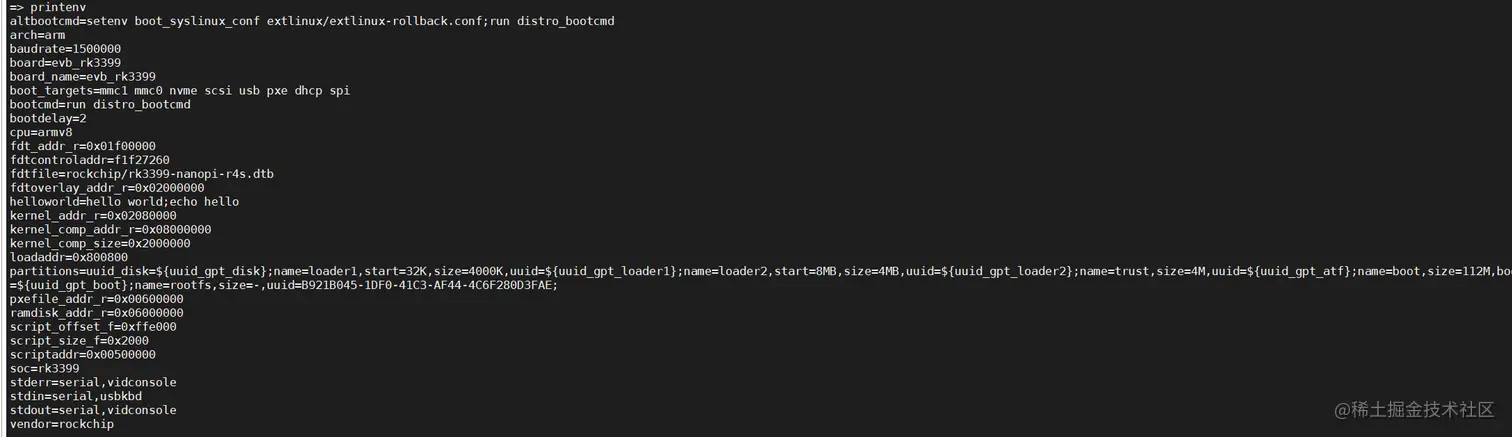The height and width of the screenshot is (437, 1512).
Task: Click the arch=arm line
Action: 37,35
